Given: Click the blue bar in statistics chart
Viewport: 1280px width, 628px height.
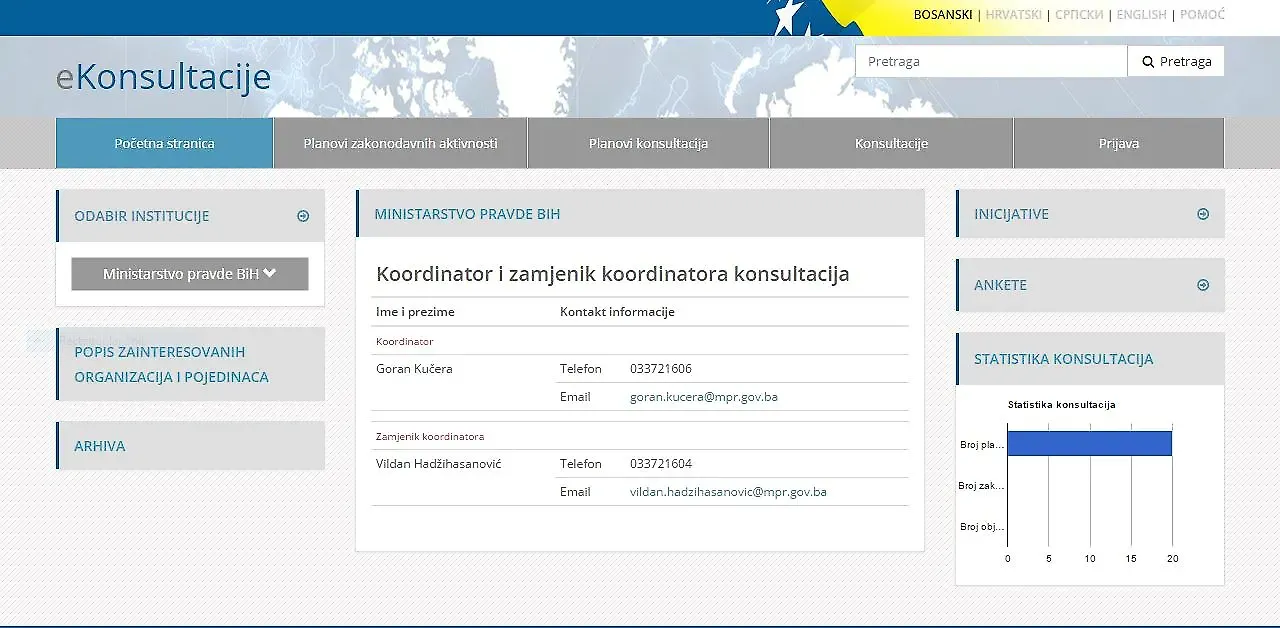Looking at the screenshot, I should pyautogui.click(x=1089, y=443).
